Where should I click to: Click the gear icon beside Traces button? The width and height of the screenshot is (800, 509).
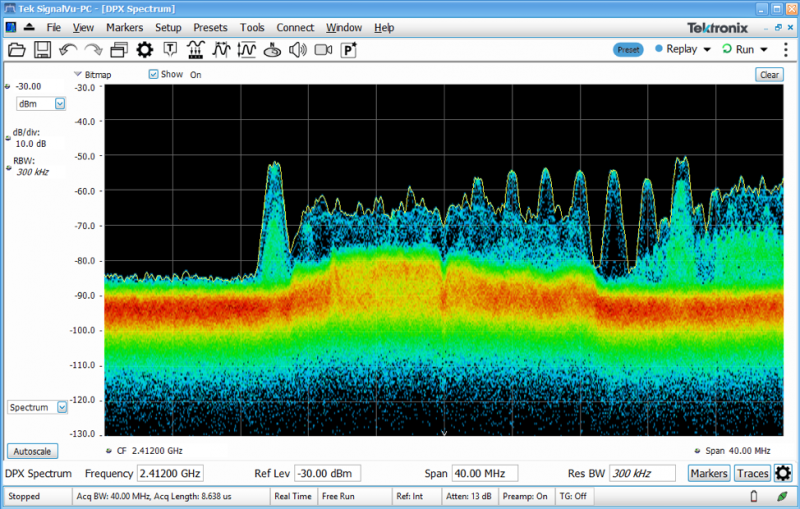click(783, 473)
